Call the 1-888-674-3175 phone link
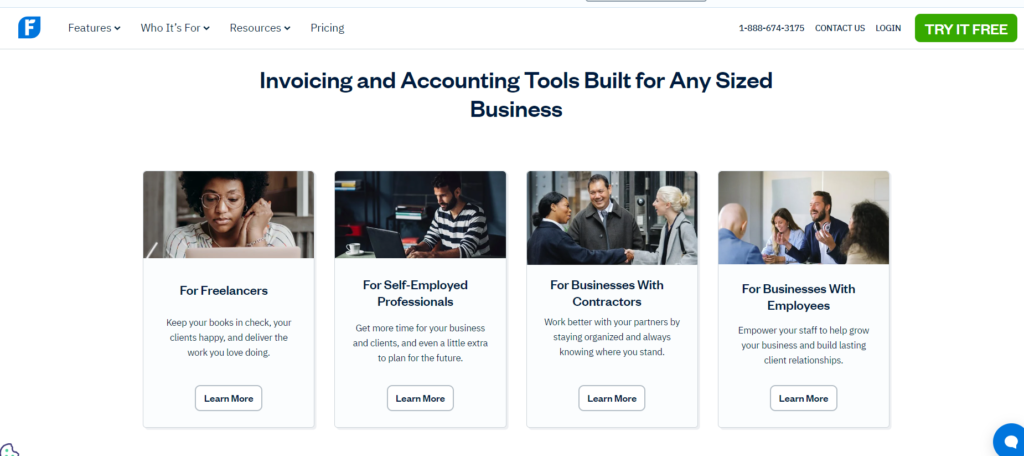The image size is (1024, 456). 771,28
